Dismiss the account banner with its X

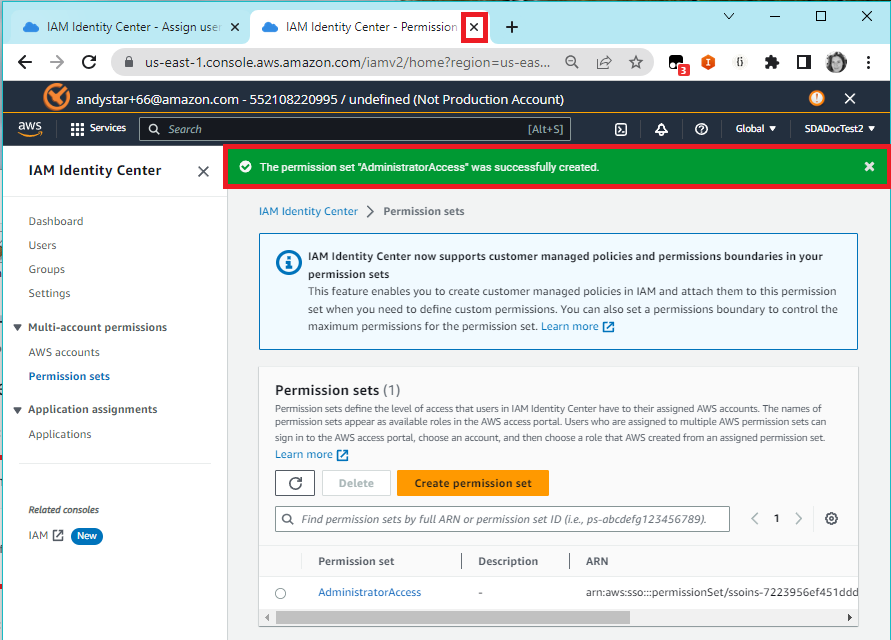tap(850, 98)
